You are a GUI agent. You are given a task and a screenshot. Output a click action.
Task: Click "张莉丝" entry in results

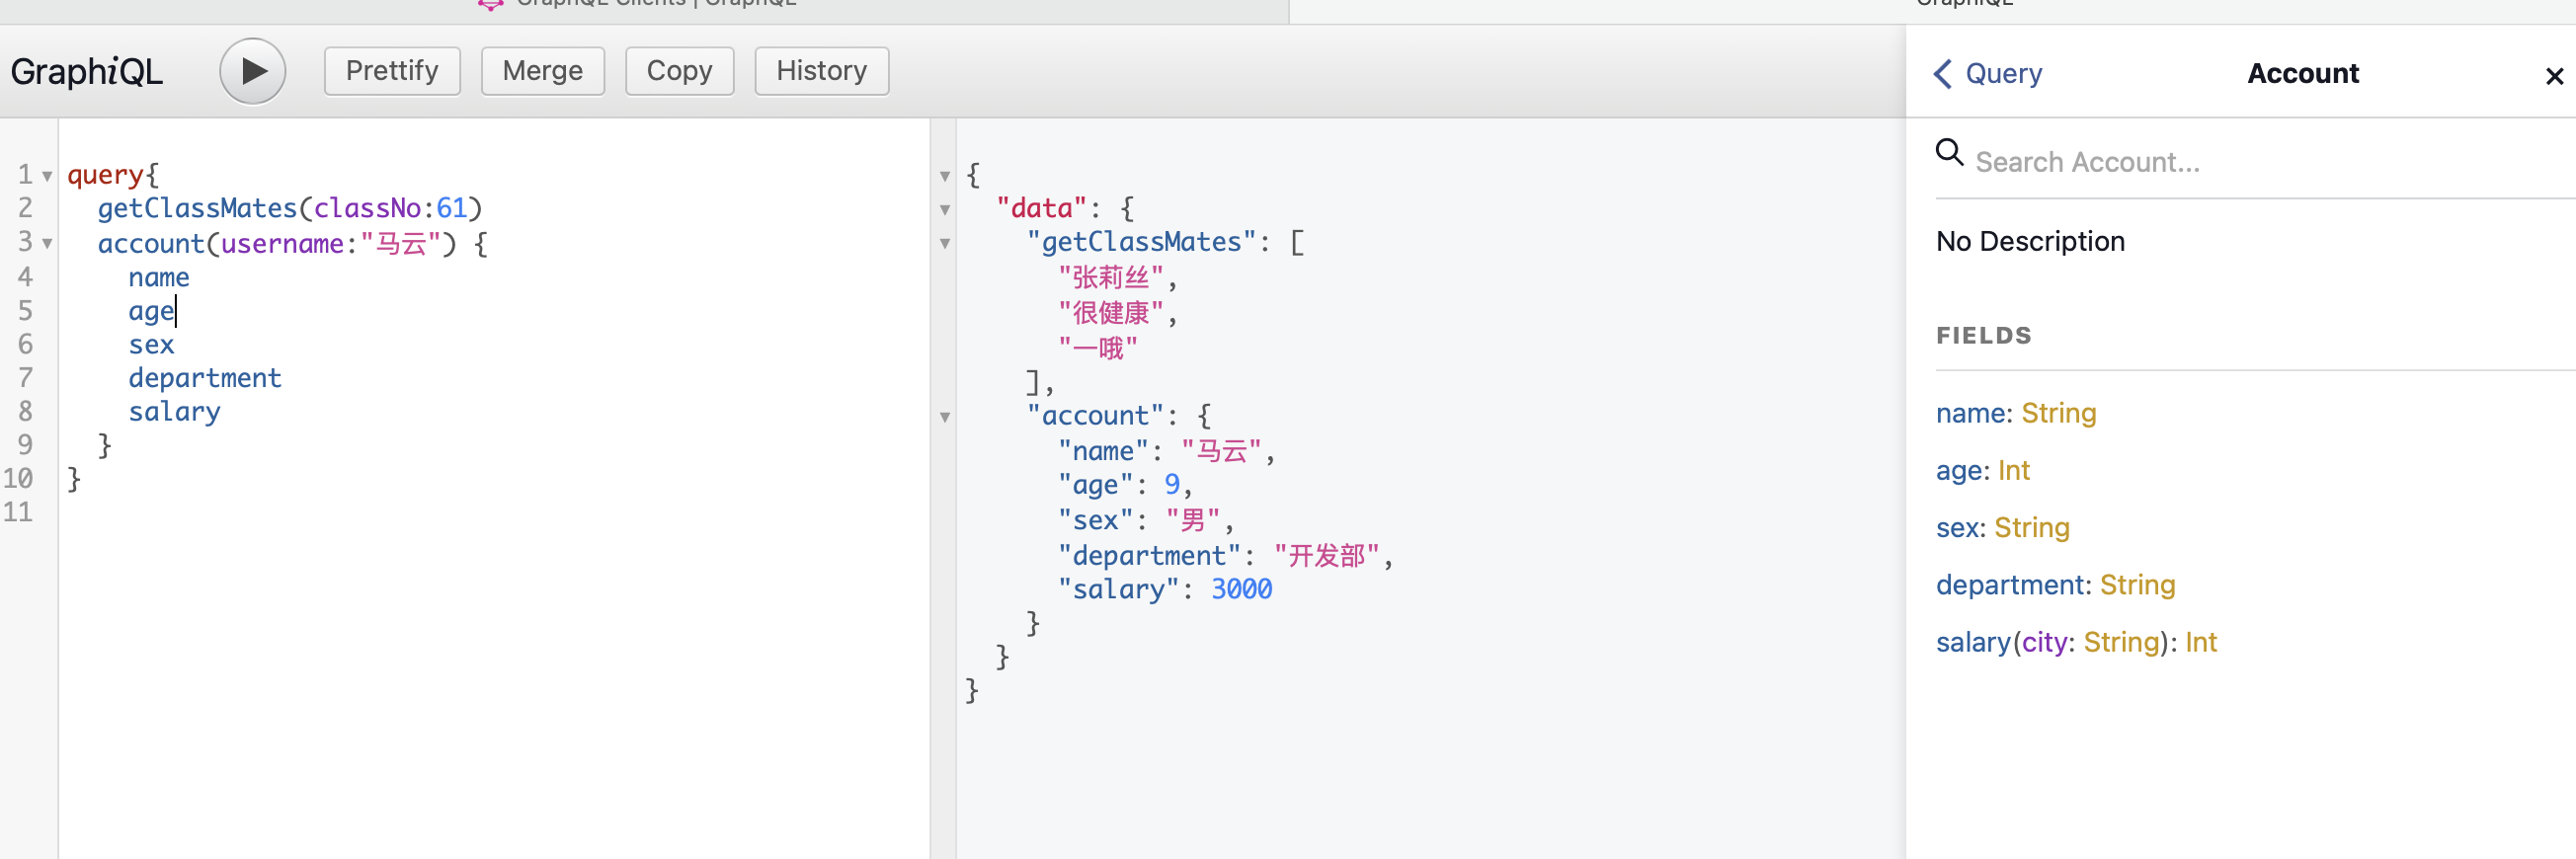[1110, 277]
